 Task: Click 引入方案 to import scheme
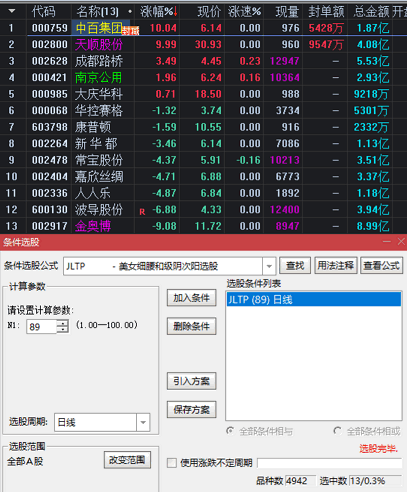pos(191,381)
